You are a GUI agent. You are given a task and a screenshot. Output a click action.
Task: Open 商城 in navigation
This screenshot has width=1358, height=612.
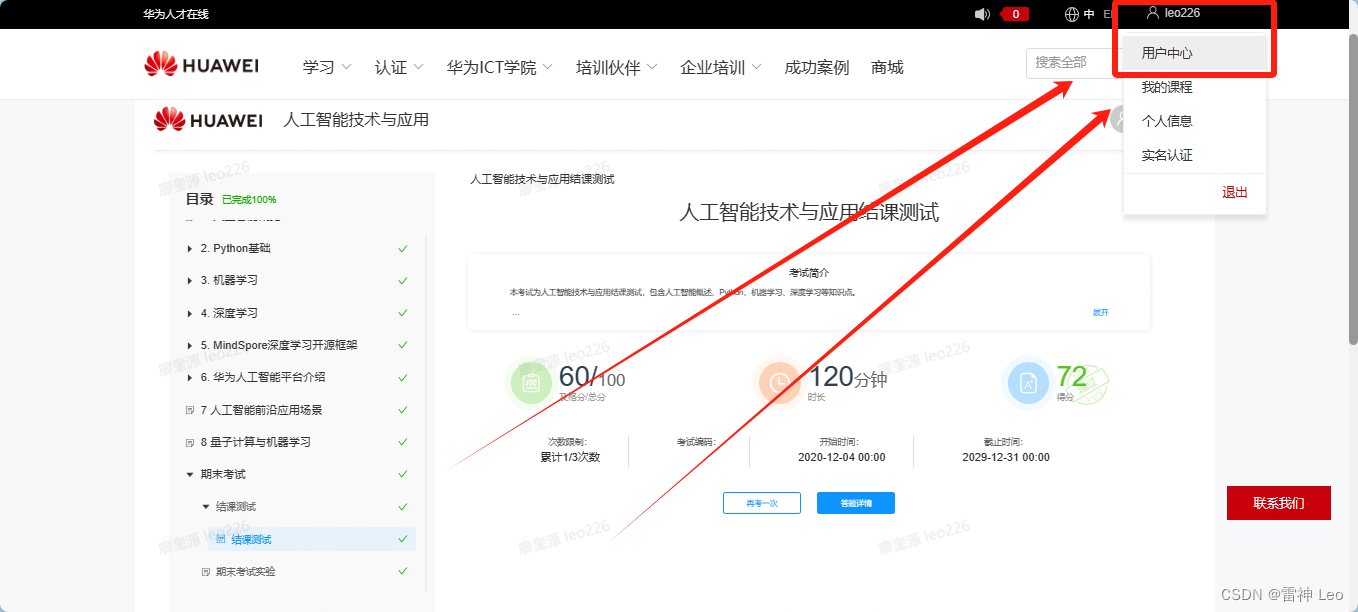[x=887, y=67]
